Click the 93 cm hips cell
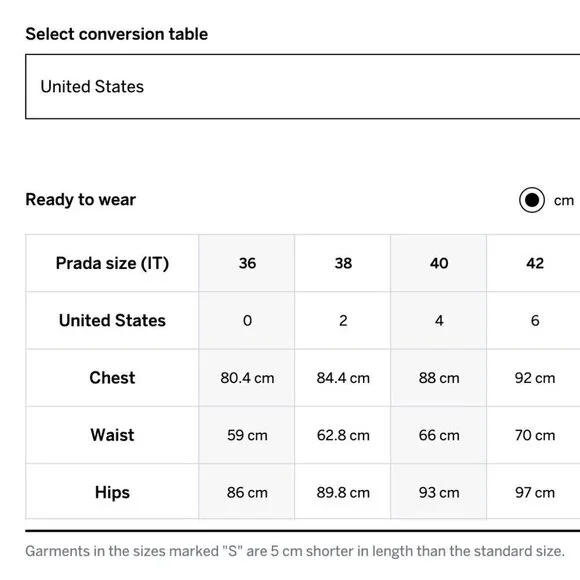This screenshot has width=580, height=580. tap(439, 492)
